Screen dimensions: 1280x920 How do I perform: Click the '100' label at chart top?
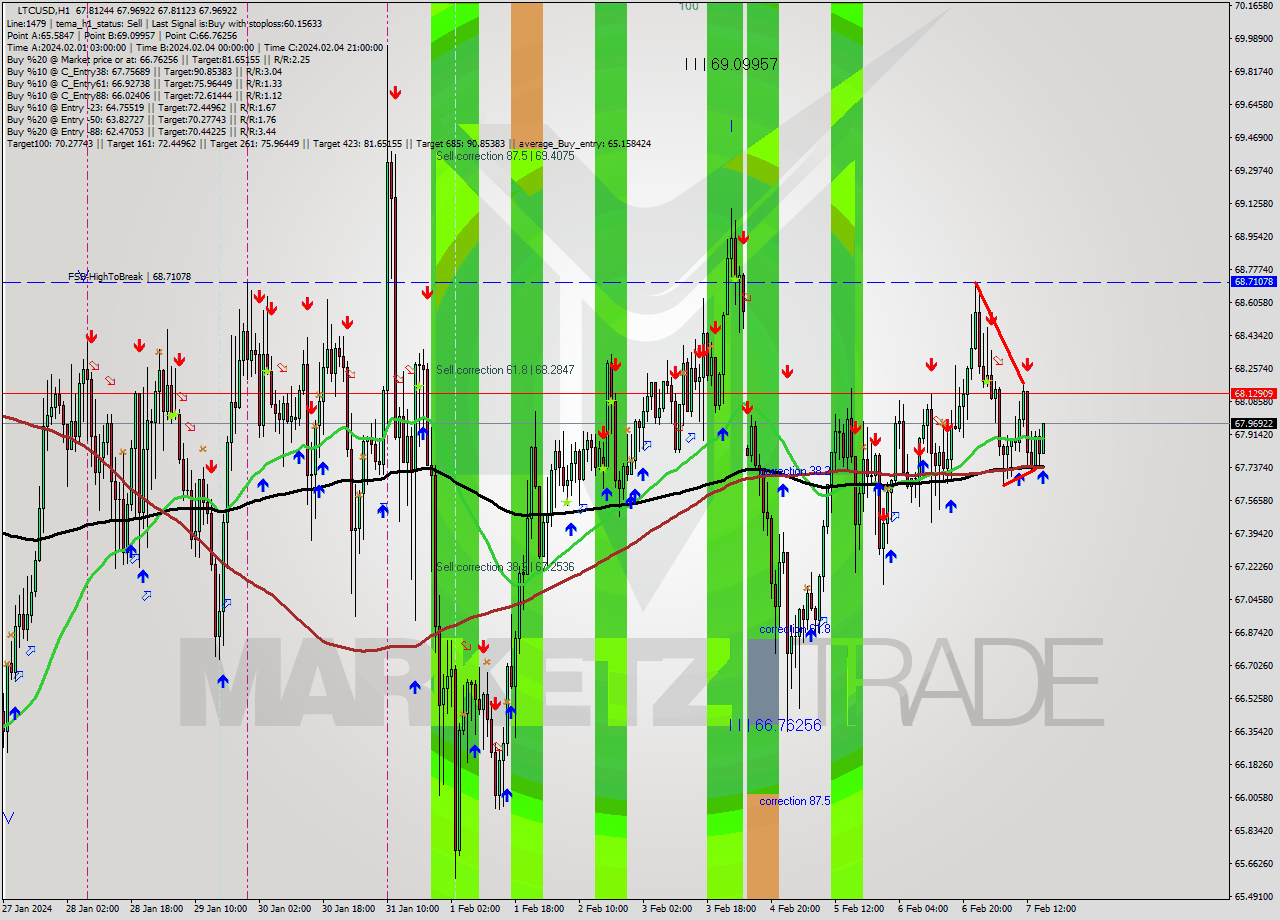[x=689, y=6]
